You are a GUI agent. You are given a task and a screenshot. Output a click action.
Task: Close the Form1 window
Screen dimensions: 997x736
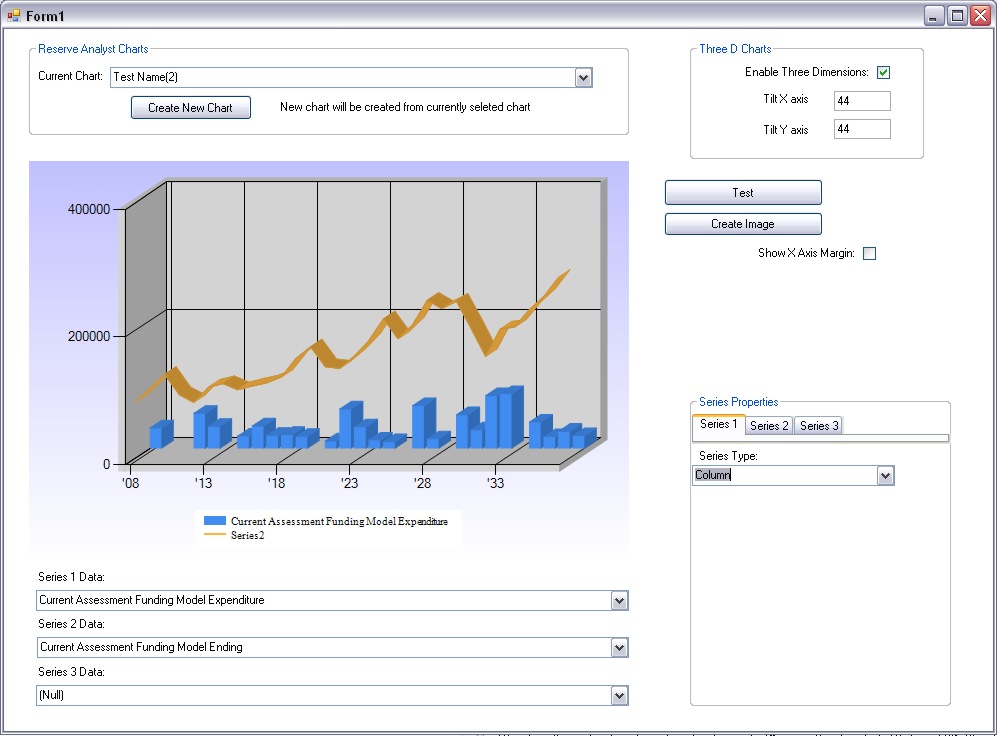click(x=980, y=15)
